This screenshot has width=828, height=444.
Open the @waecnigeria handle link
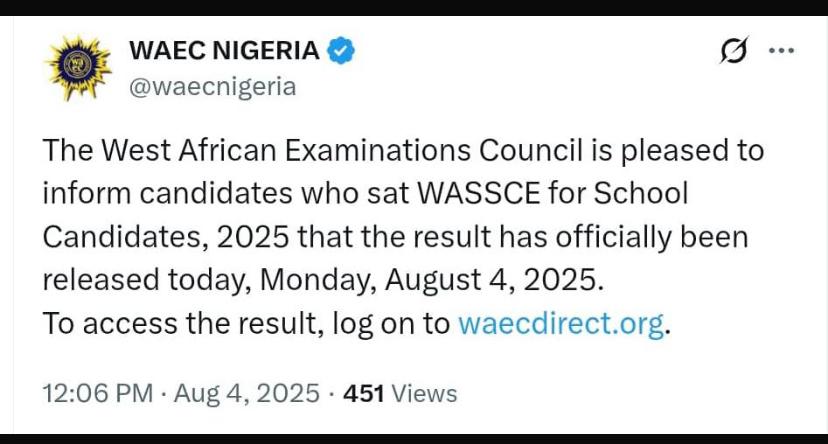pyautogui.click(x=213, y=87)
